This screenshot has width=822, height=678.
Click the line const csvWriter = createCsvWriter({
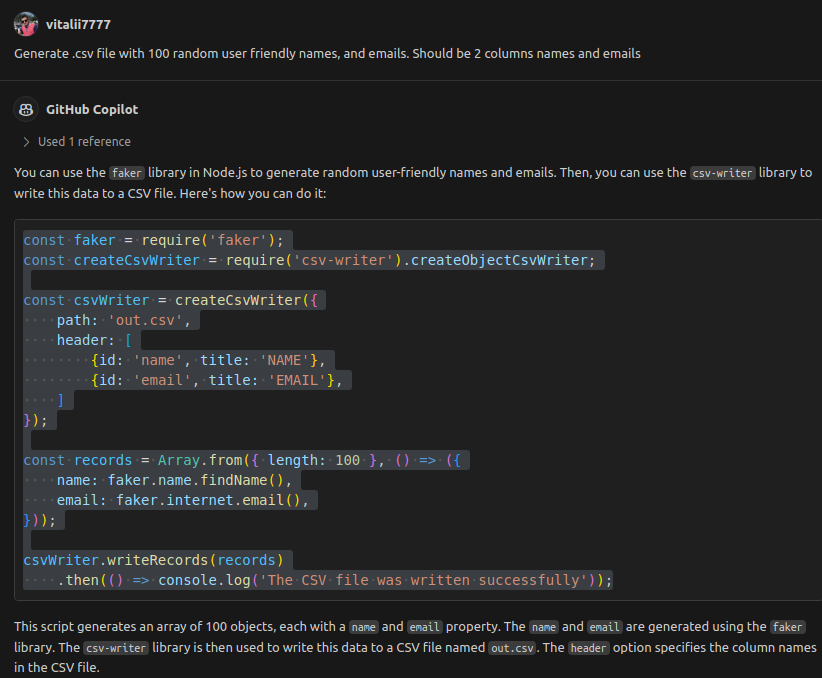pyautogui.click(x=170, y=300)
